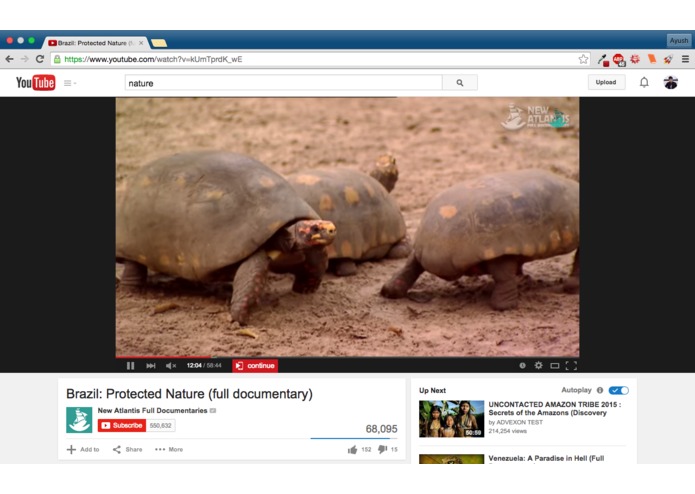Go forward in browser

24,59
